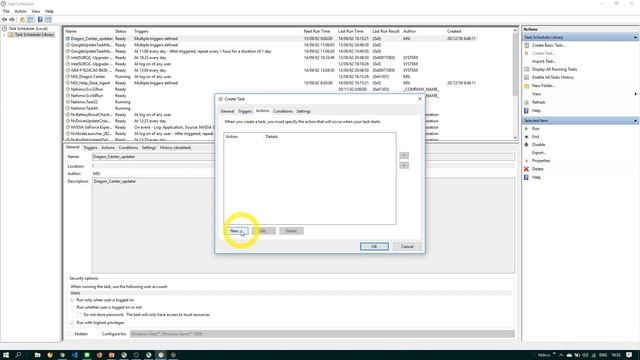Open the notification center icon in taskbar

click(x=629, y=355)
